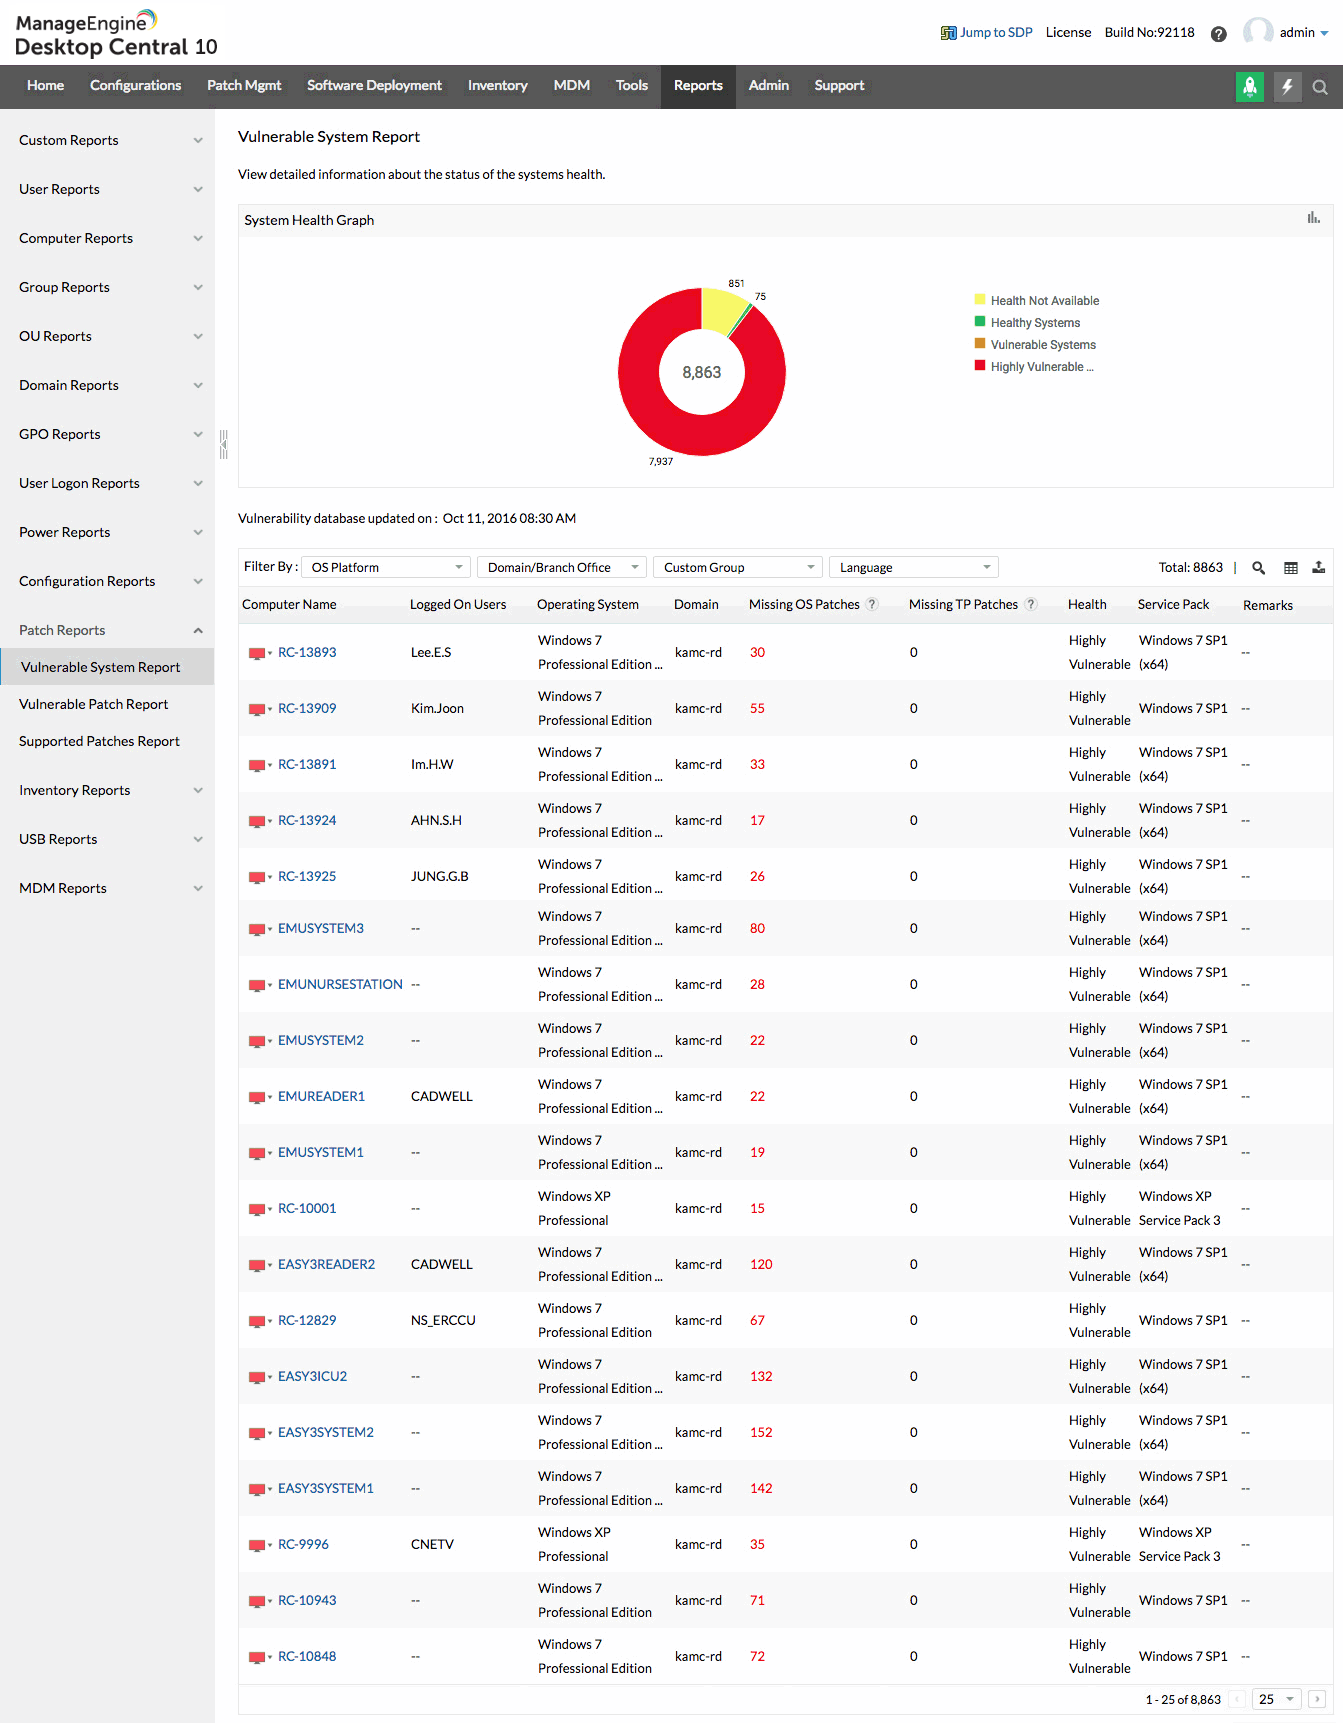Expand the User Reports section
This screenshot has height=1723, width=1343.
click(107, 189)
